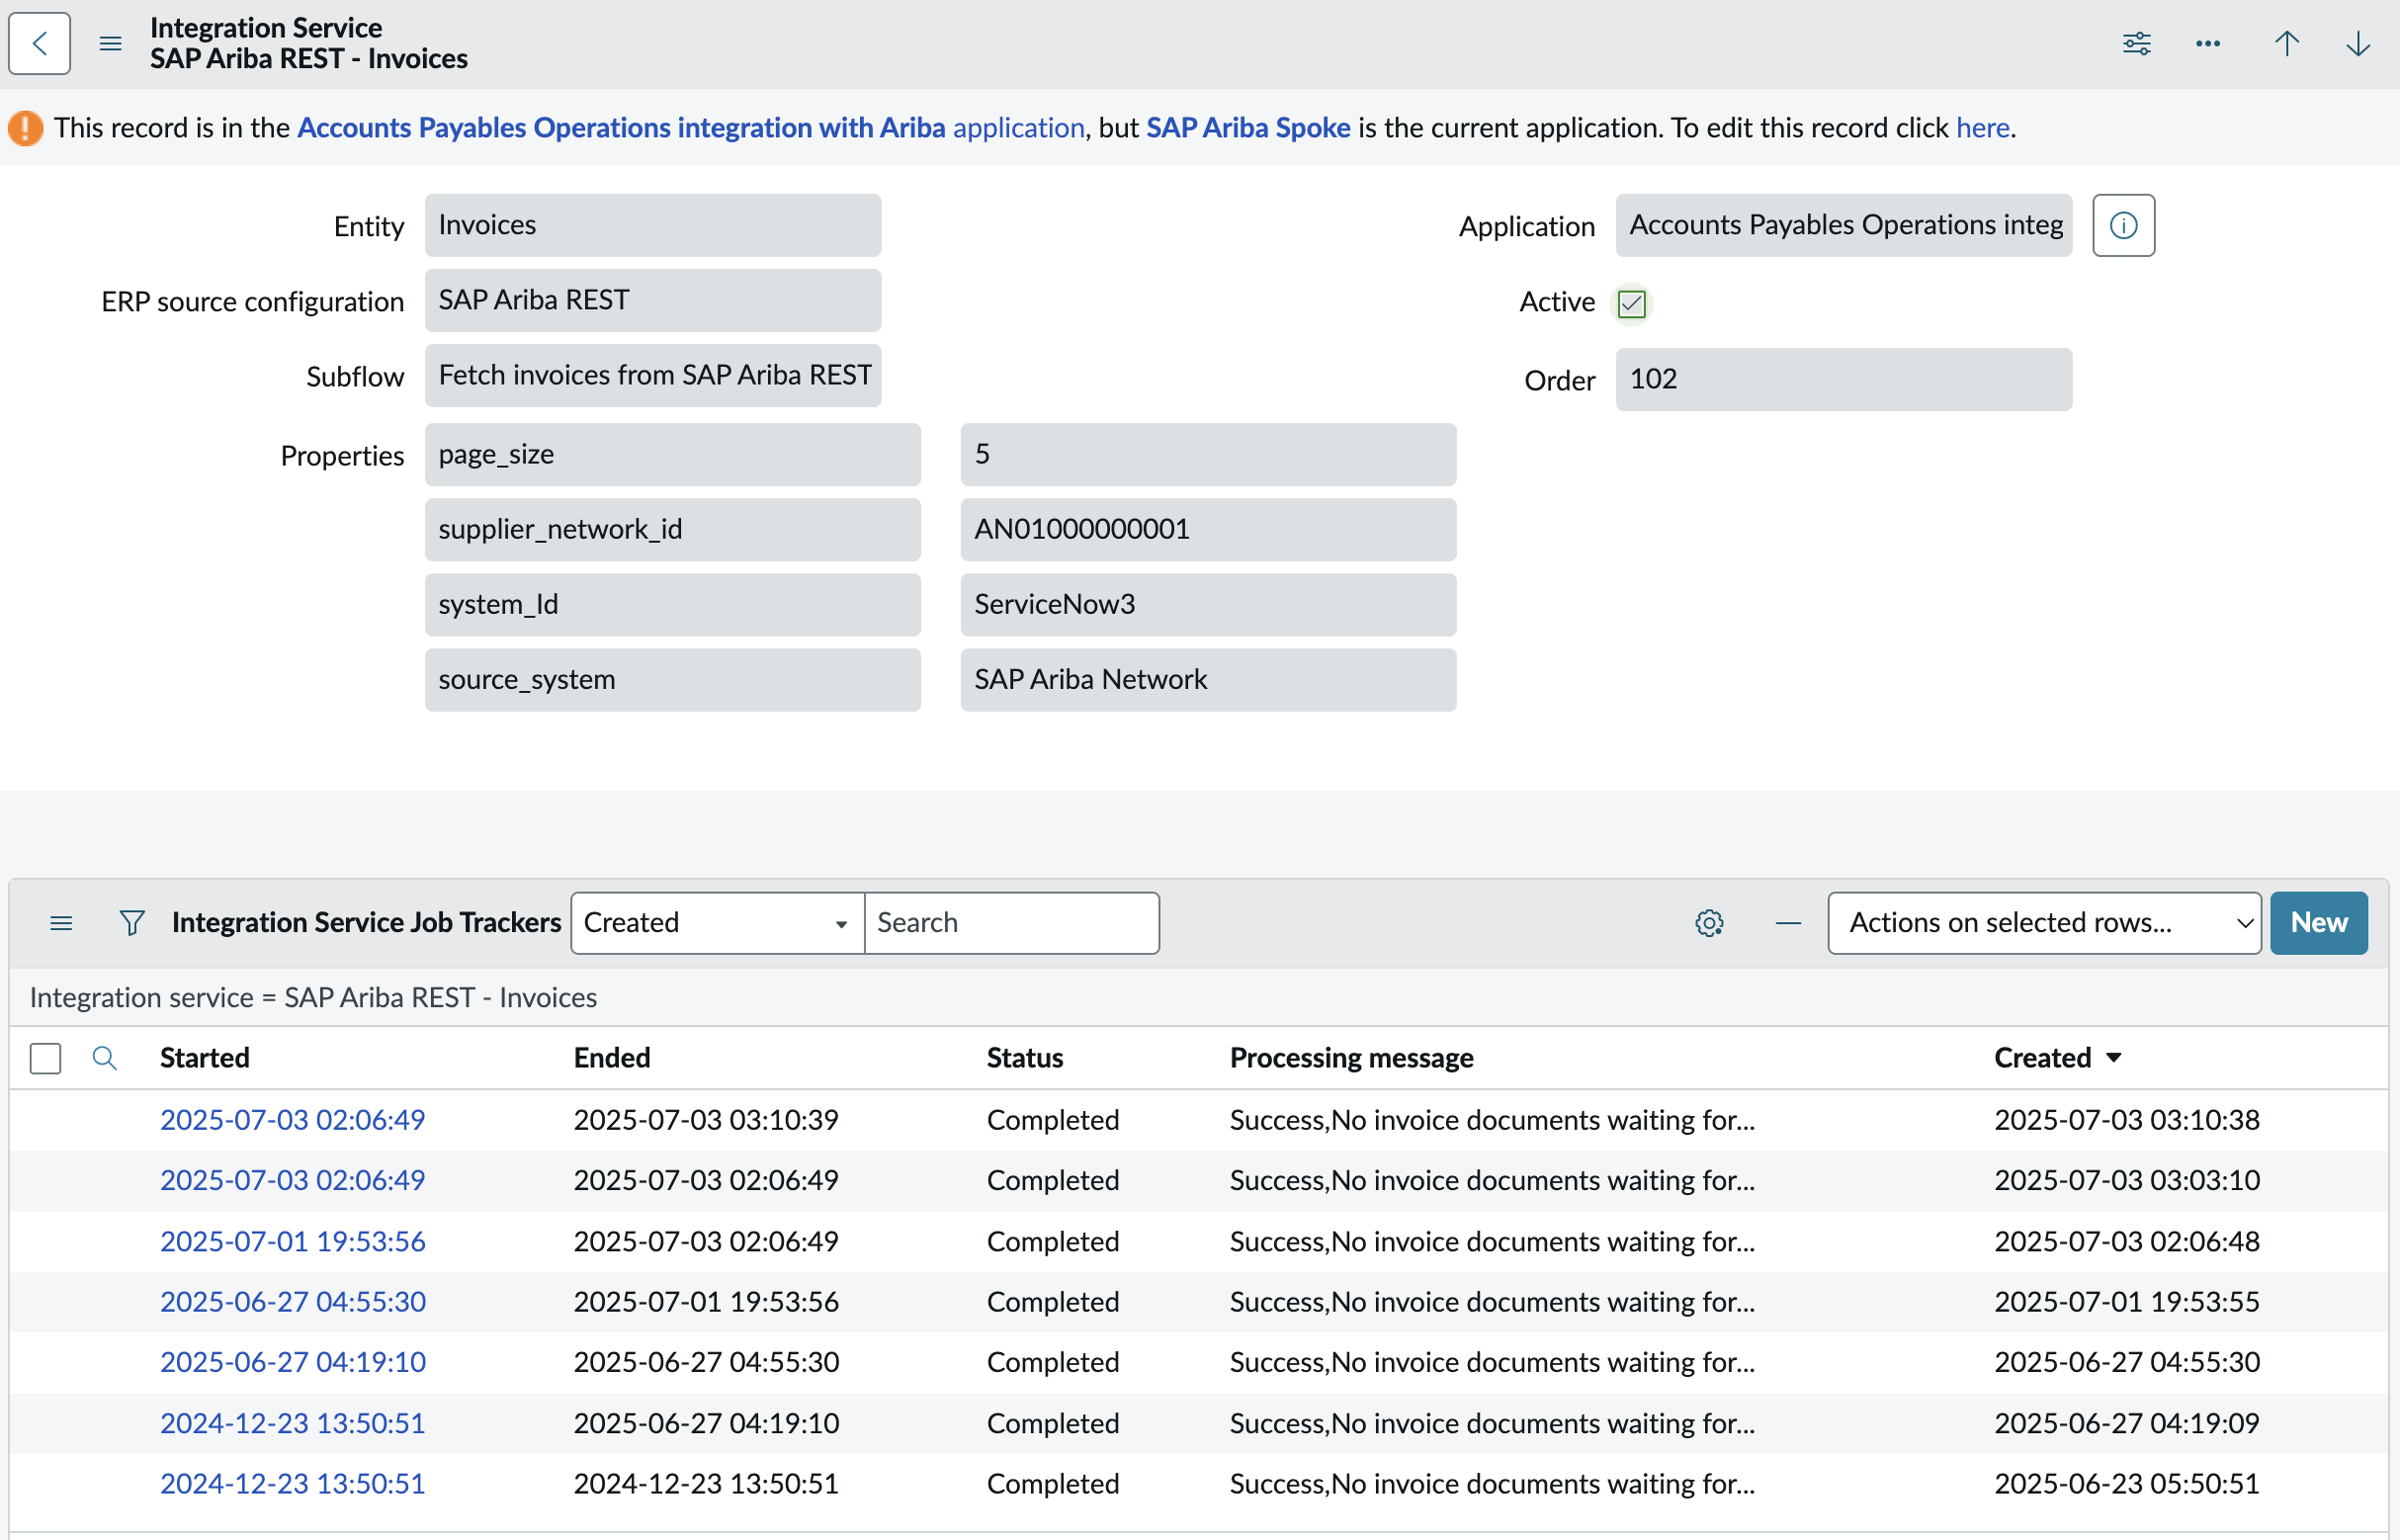Toggle the list filter funnel icon
The height and width of the screenshot is (1540, 2400).
[x=132, y=923]
